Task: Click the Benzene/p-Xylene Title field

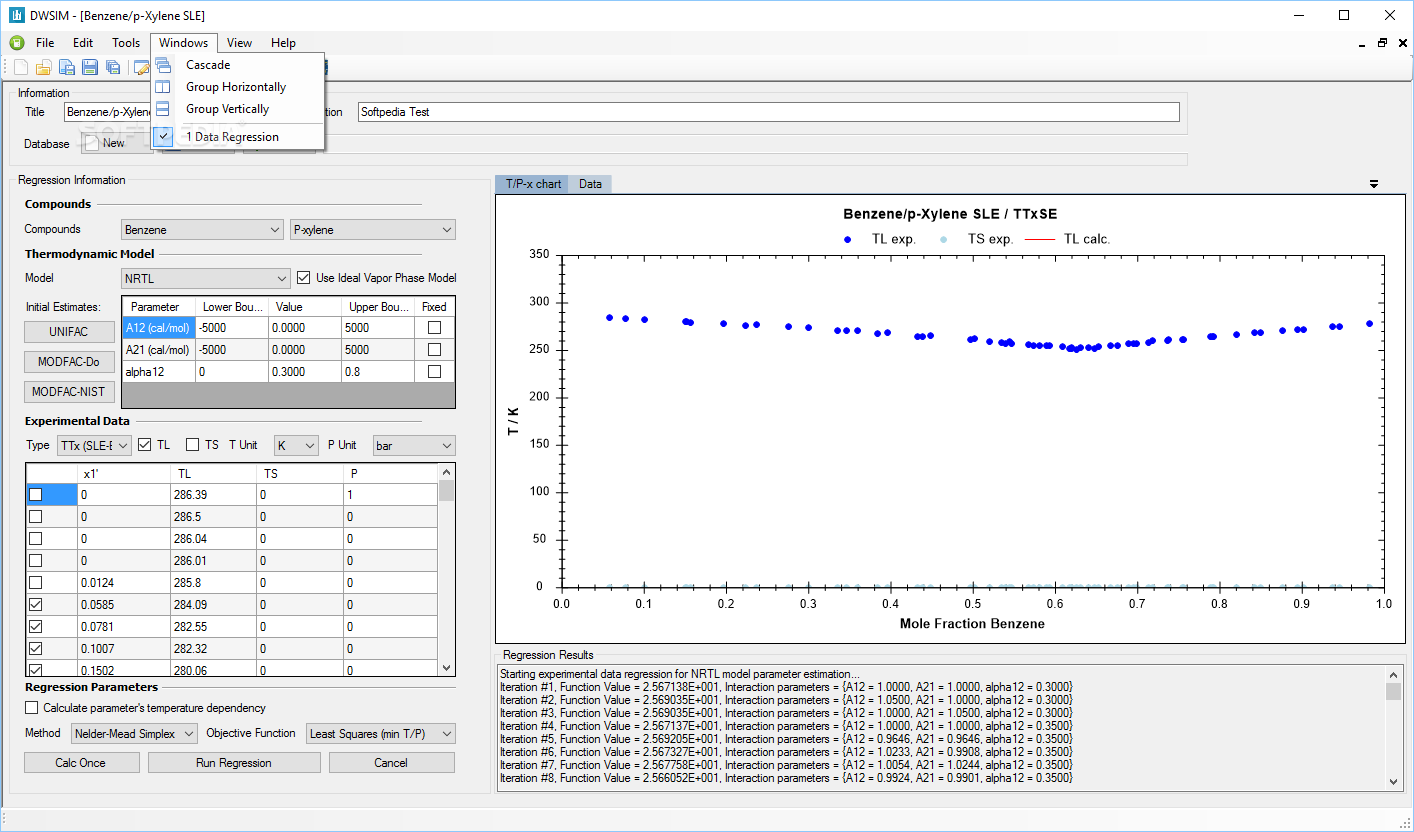Action: 107,112
